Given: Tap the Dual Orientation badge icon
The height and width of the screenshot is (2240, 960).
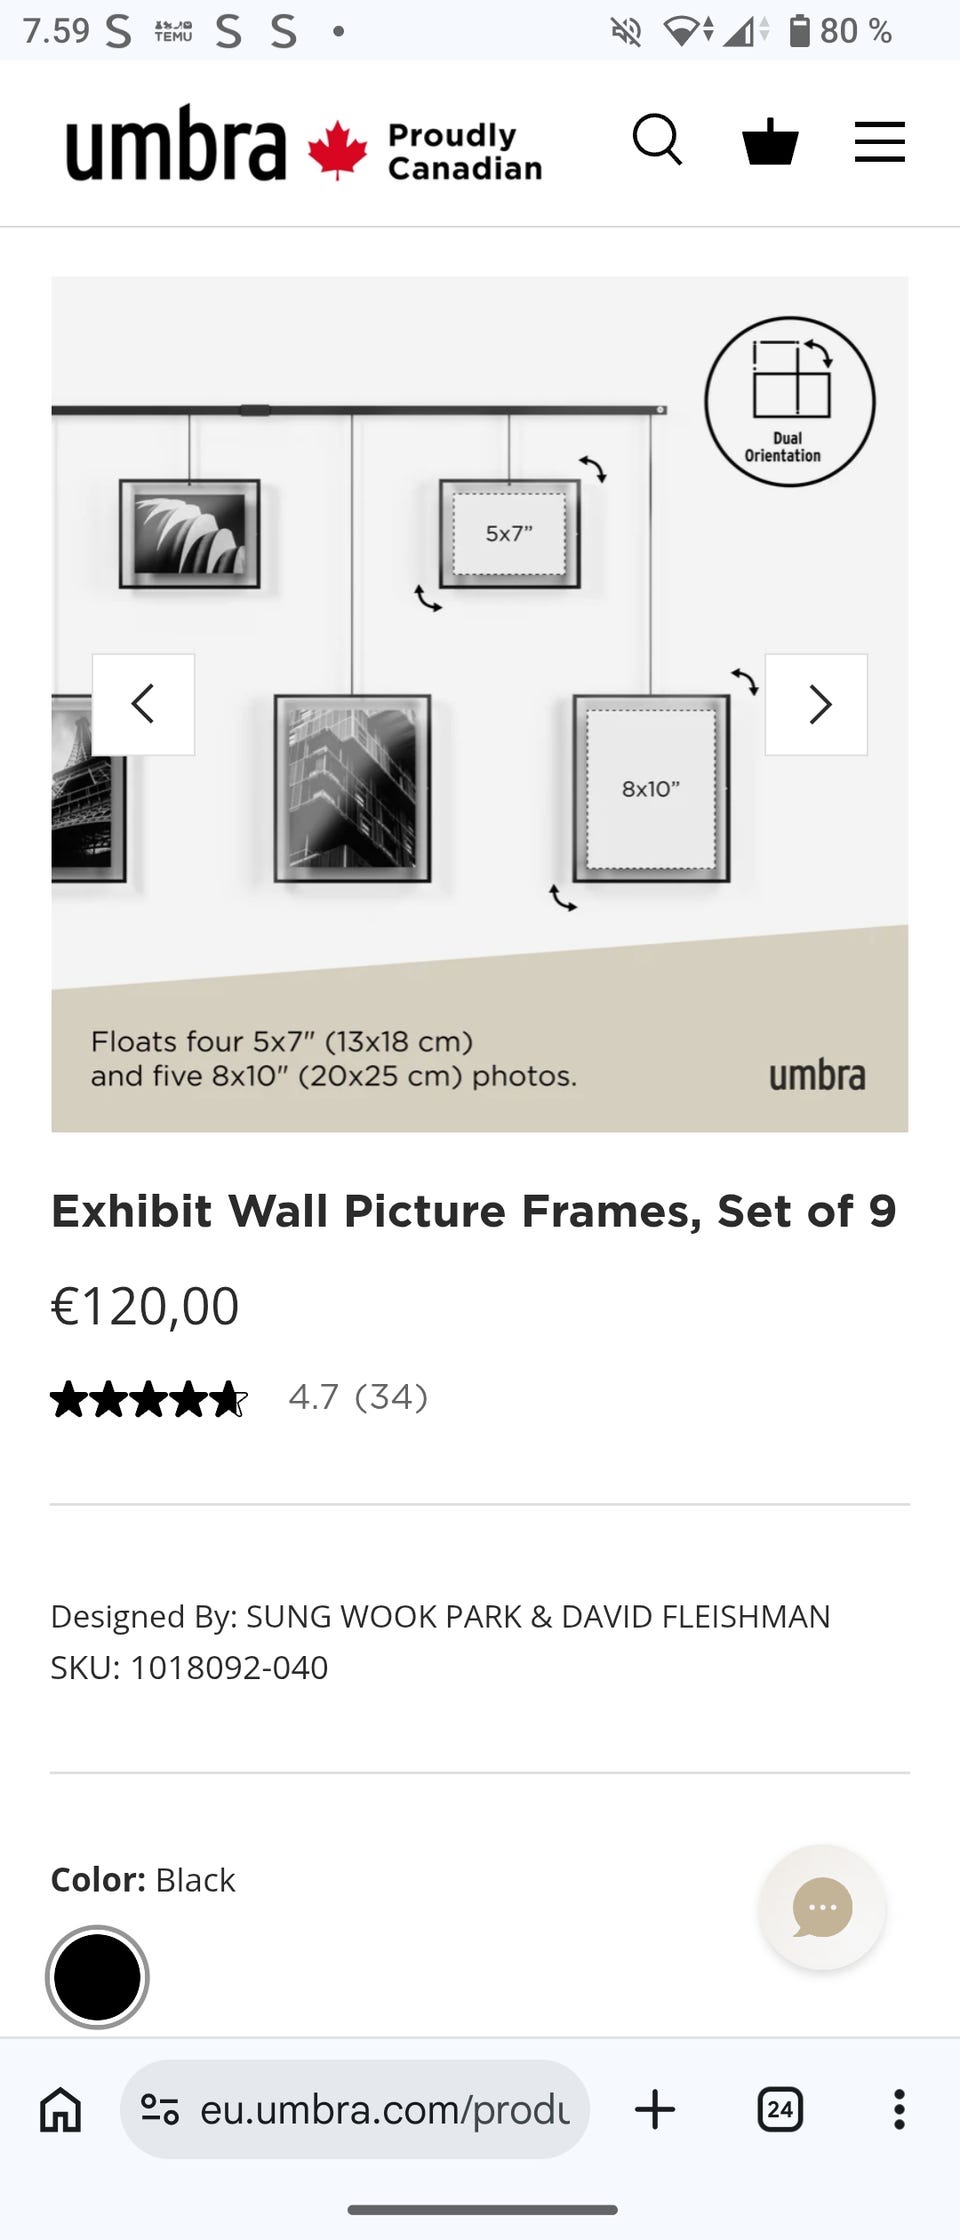Looking at the screenshot, I should coord(789,402).
